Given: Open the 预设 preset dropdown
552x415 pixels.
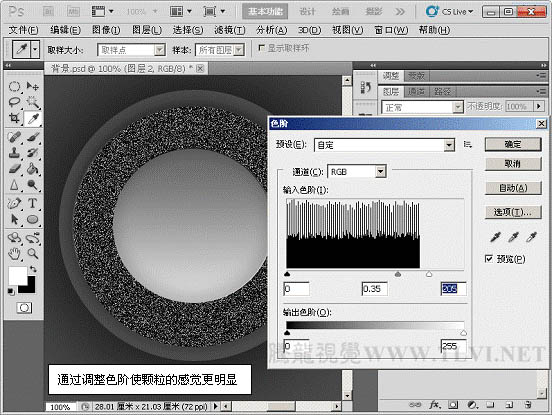Looking at the screenshot, I should (x=449, y=145).
